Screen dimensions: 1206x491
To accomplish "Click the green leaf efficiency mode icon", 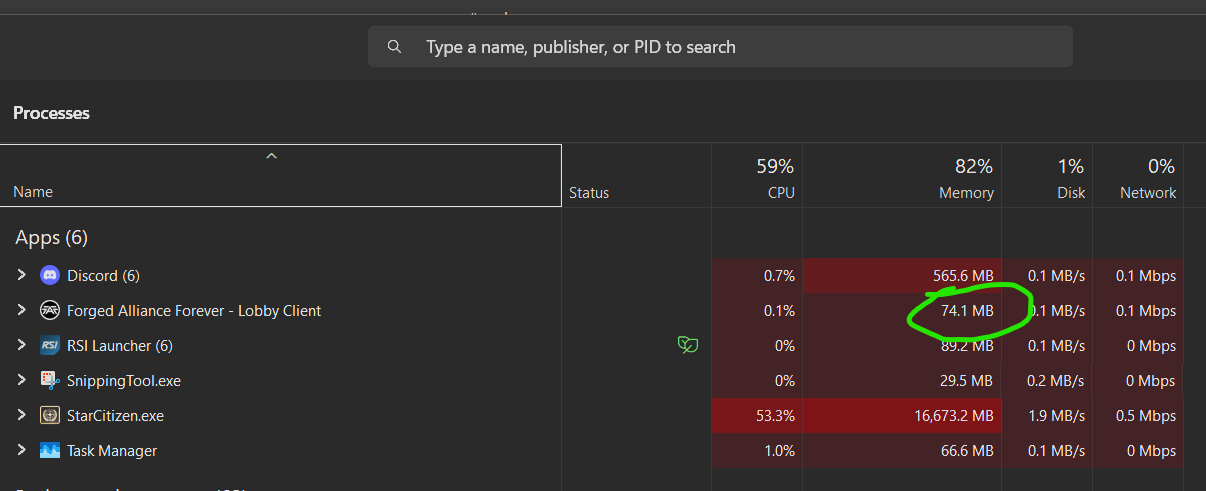I will coord(688,345).
